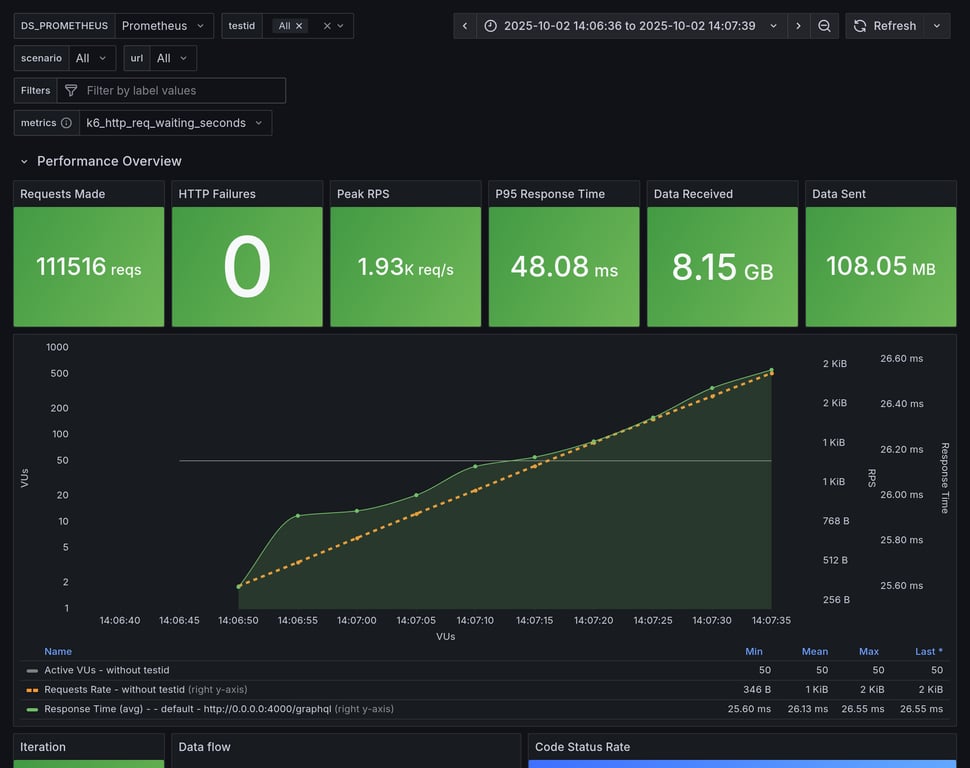The height and width of the screenshot is (768, 970).
Task: Remove the All chip from testid
Action: pos(299,26)
